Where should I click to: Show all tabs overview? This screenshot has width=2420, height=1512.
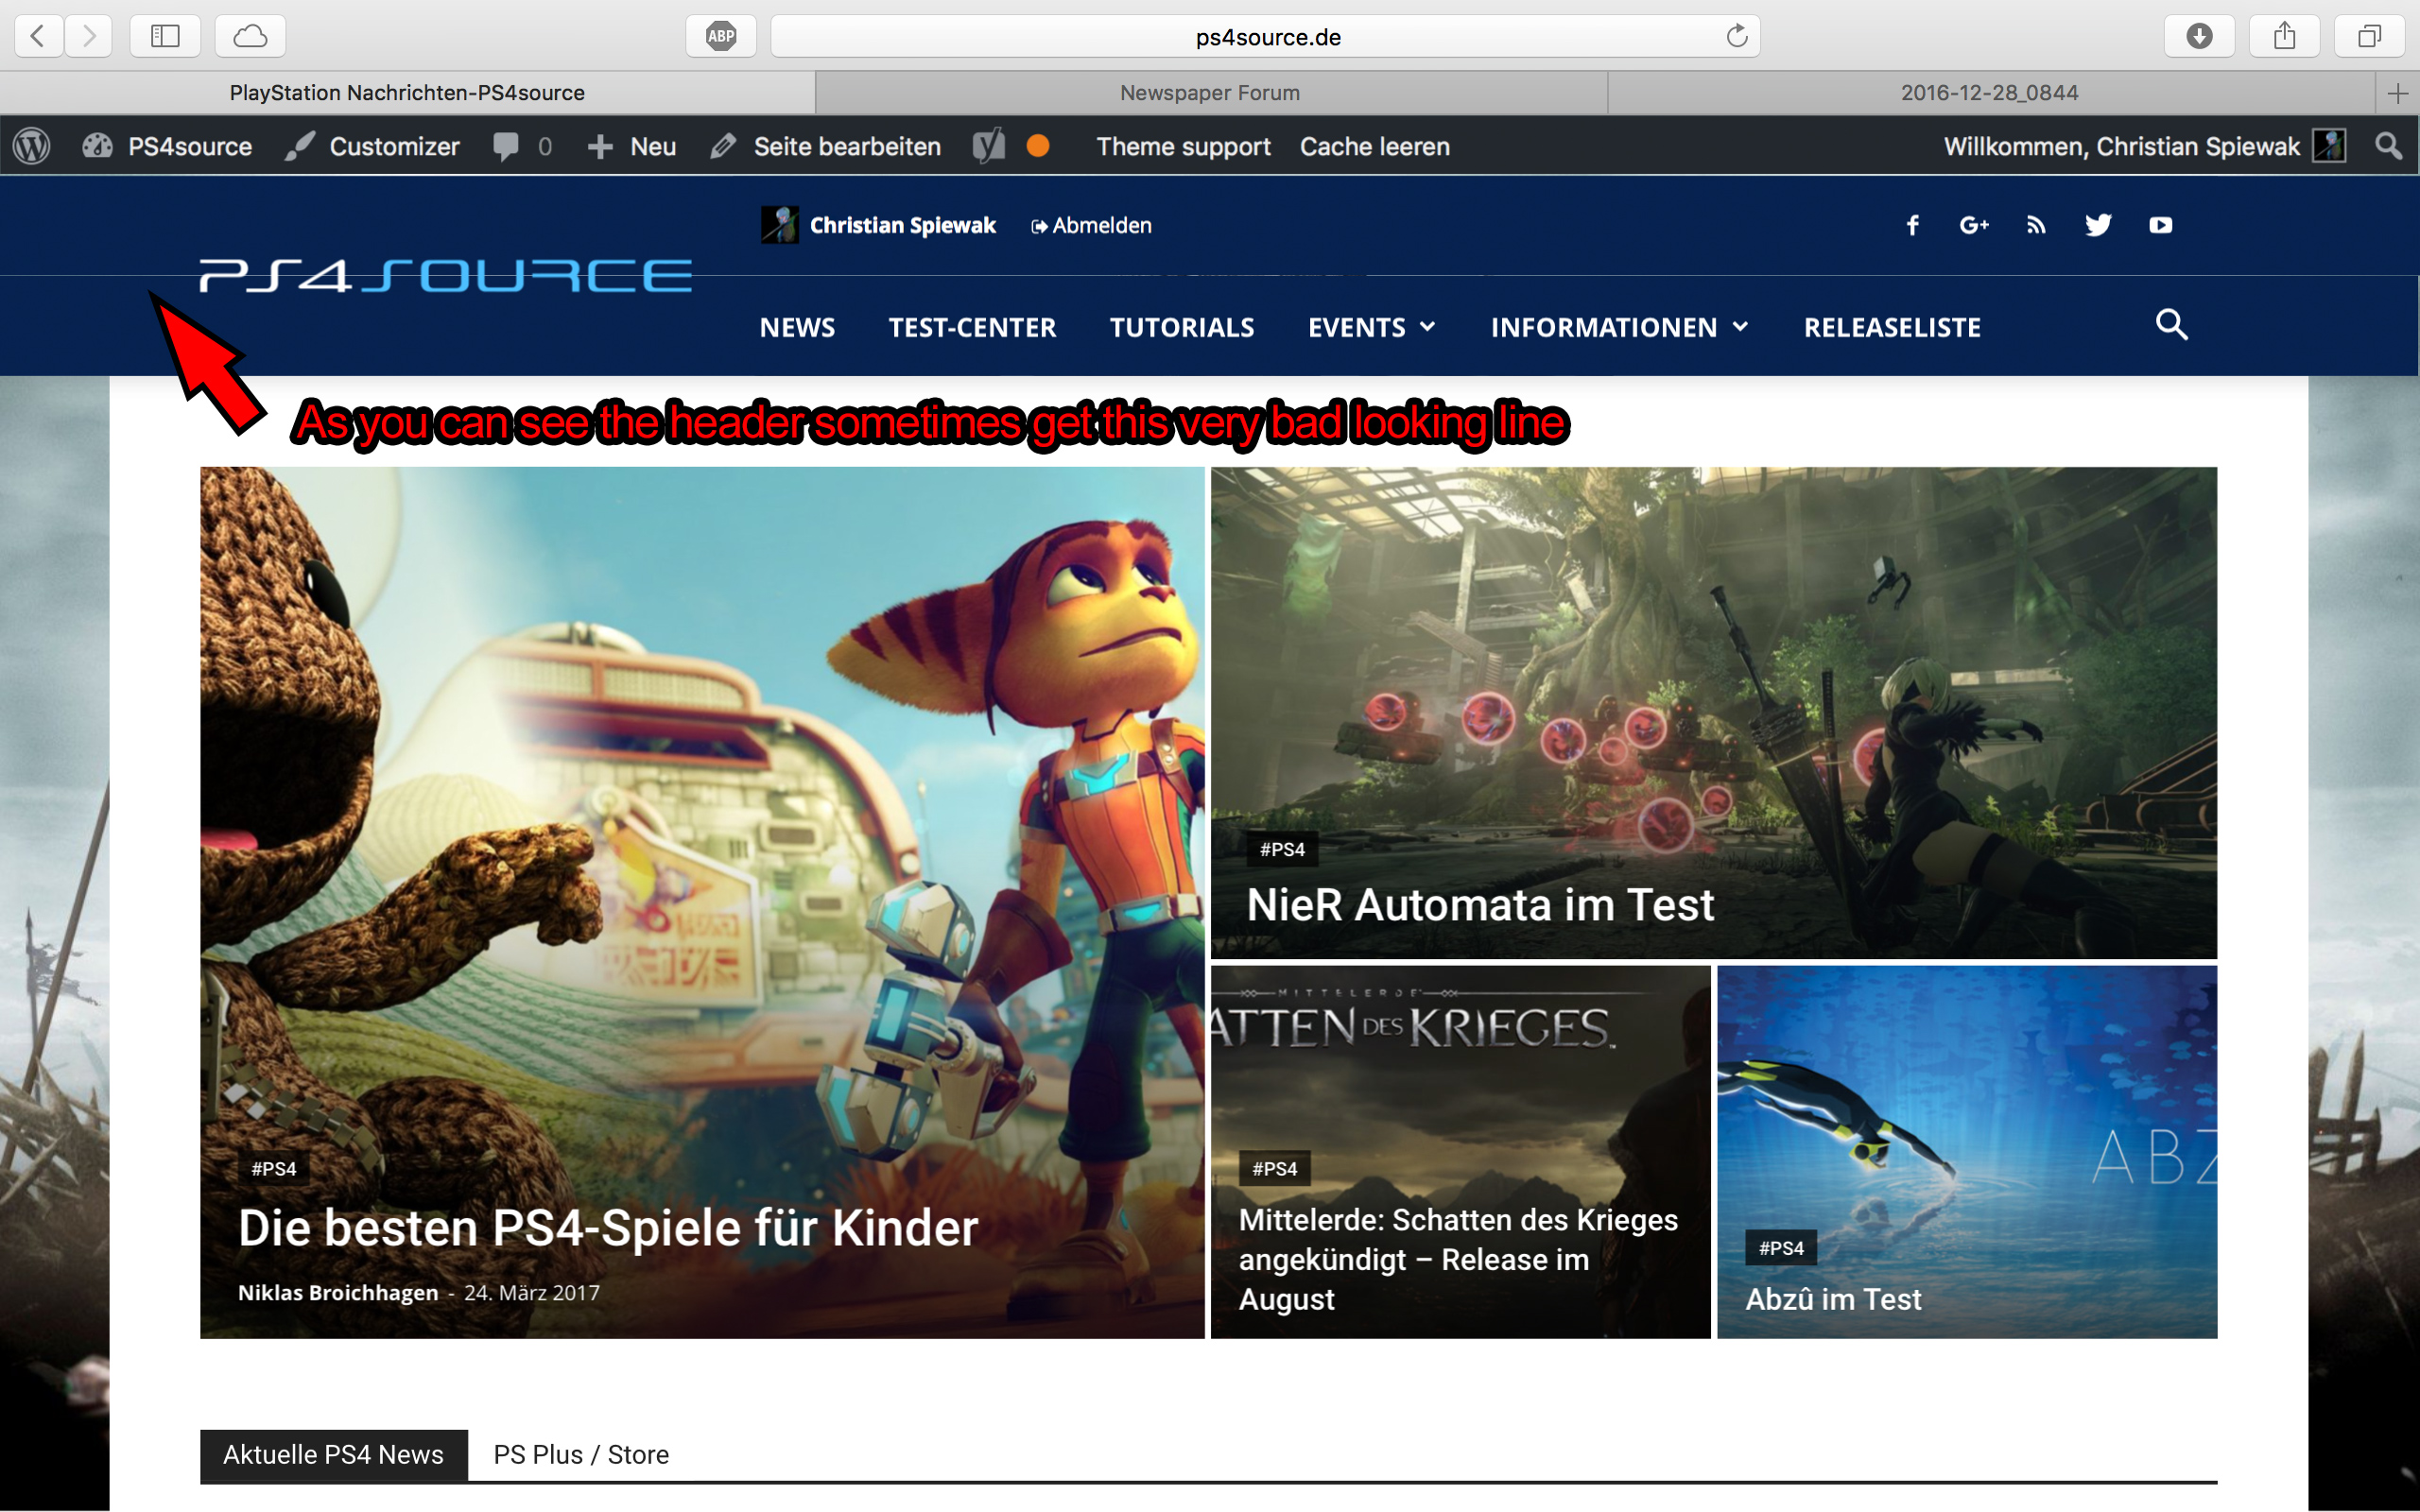pyautogui.click(x=2369, y=36)
